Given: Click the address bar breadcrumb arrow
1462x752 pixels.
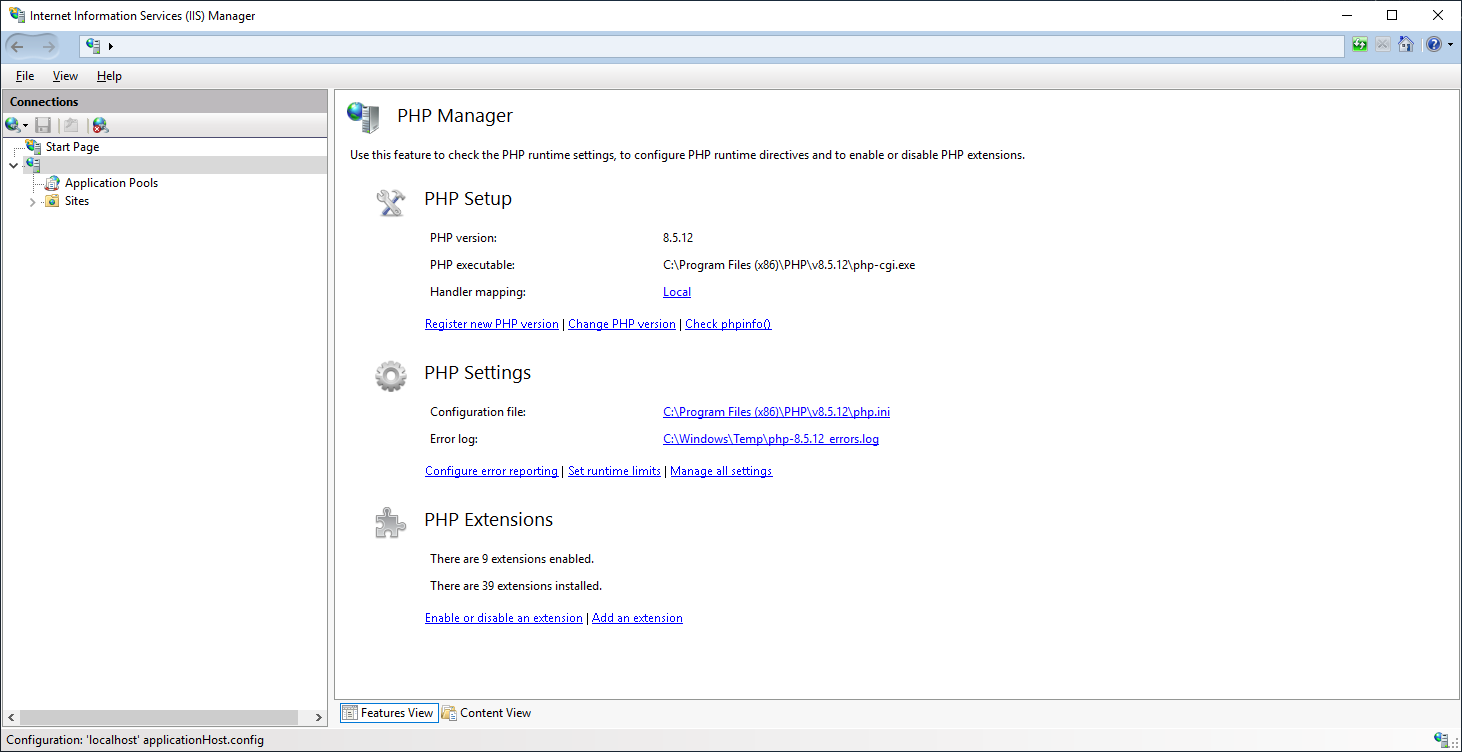Looking at the screenshot, I should (x=111, y=46).
